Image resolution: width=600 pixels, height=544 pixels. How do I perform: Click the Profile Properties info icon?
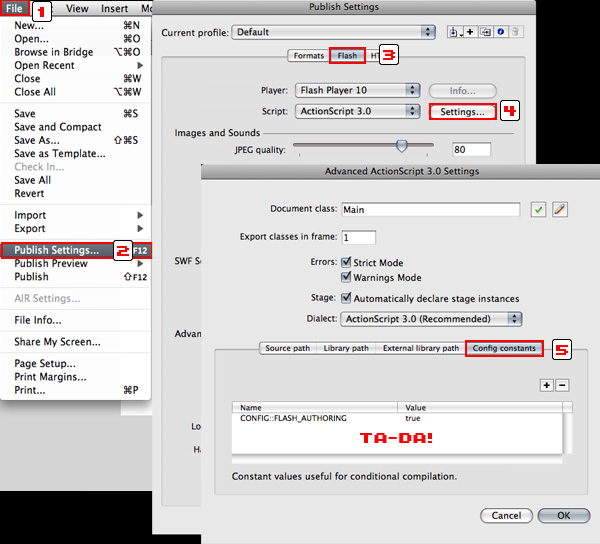point(501,32)
